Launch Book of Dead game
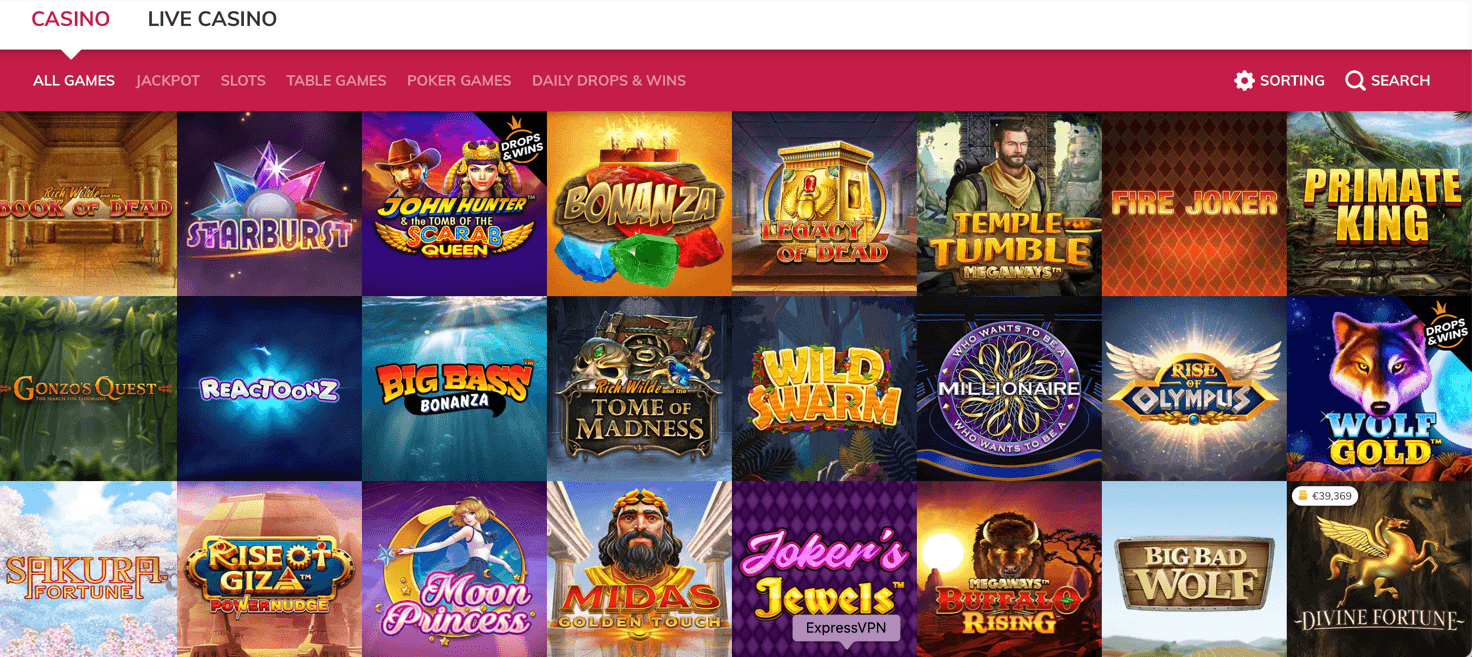Screen dimensions: 1472x657 tap(88, 204)
